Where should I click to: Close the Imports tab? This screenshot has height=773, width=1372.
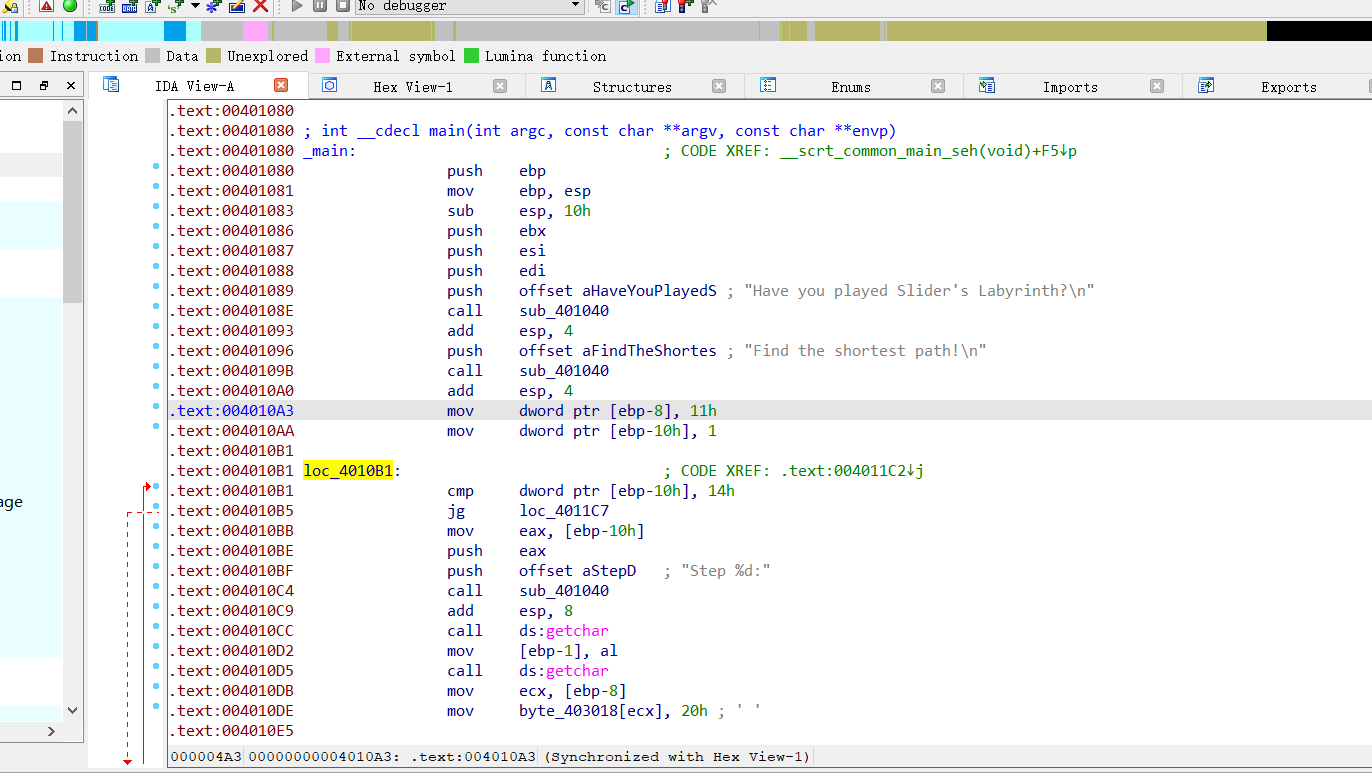(x=1157, y=86)
